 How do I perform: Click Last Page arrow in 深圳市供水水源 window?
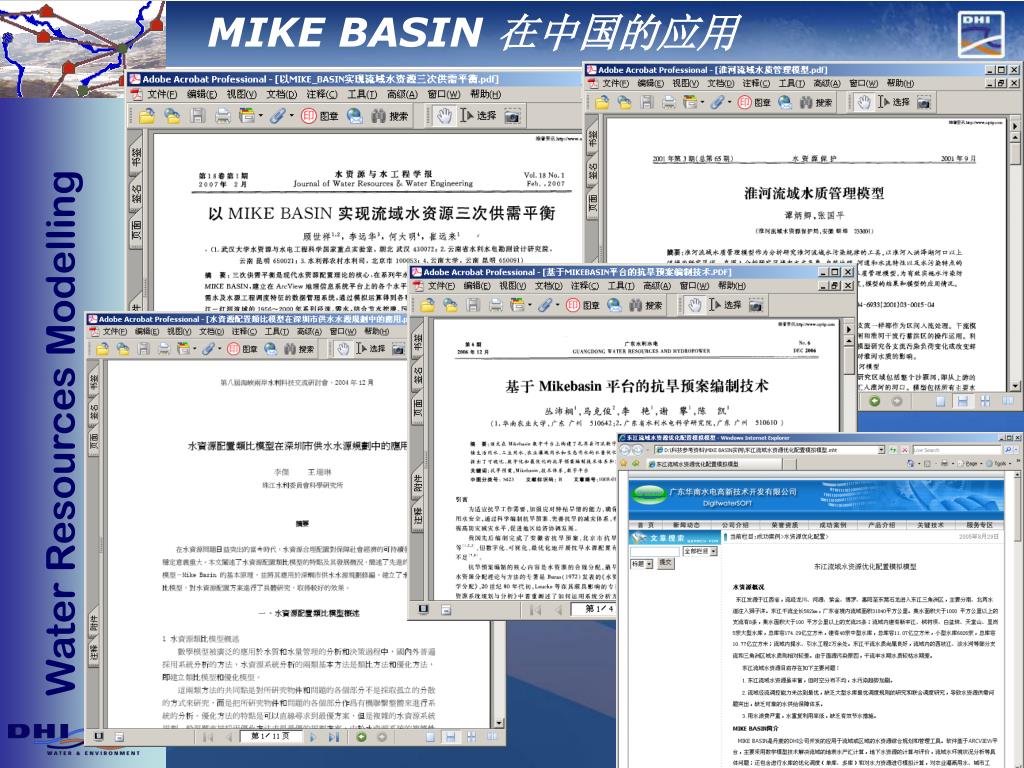click(334, 737)
